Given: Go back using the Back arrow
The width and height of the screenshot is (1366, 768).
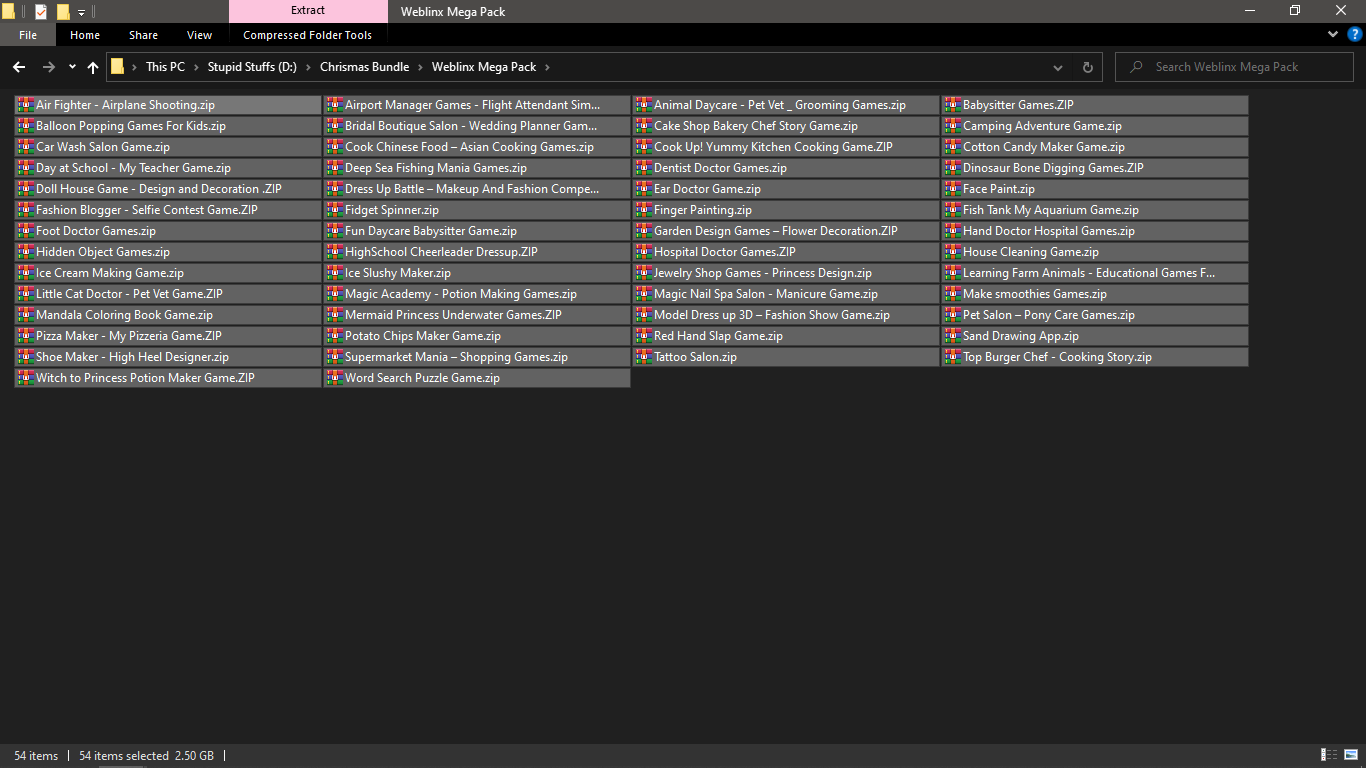Looking at the screenshot, I should coord(19,67).
